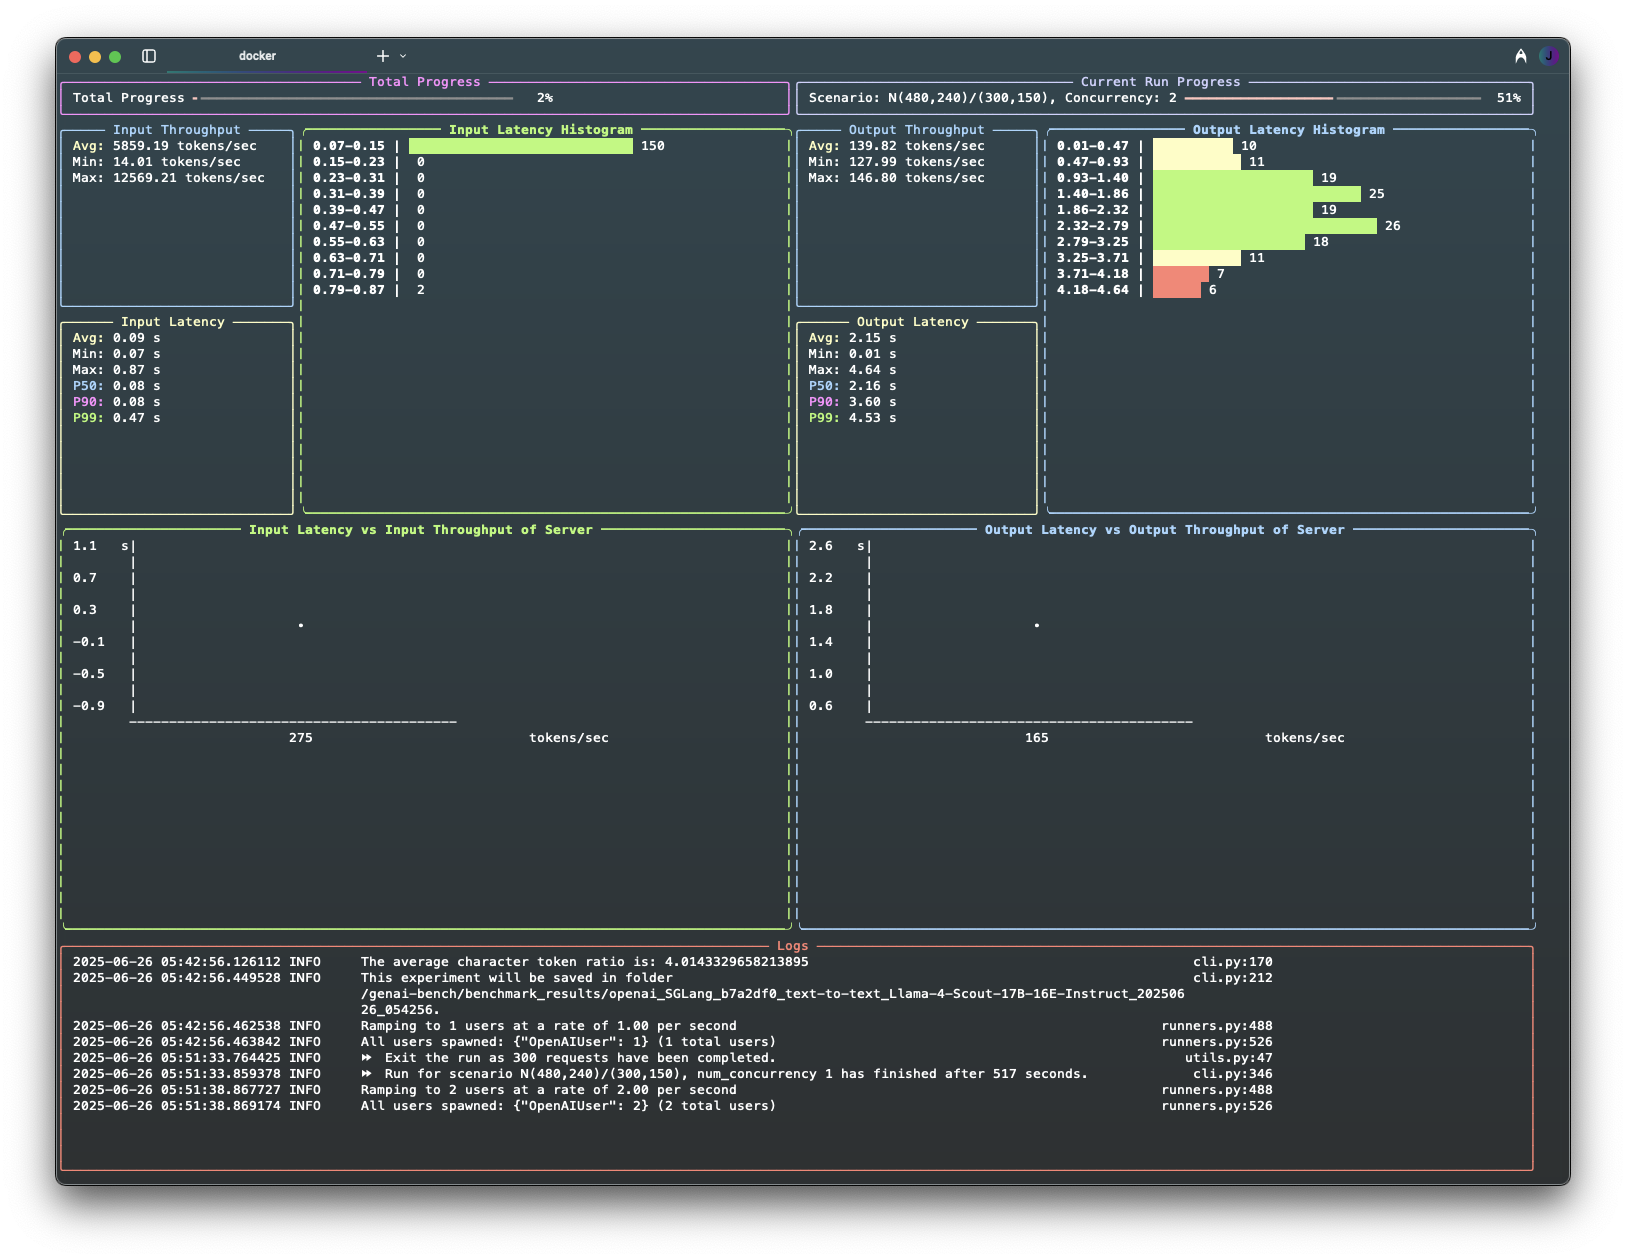Select the docker terminal tab
The width and height of the screenshot is (1626, 1259).
(257, 56)
